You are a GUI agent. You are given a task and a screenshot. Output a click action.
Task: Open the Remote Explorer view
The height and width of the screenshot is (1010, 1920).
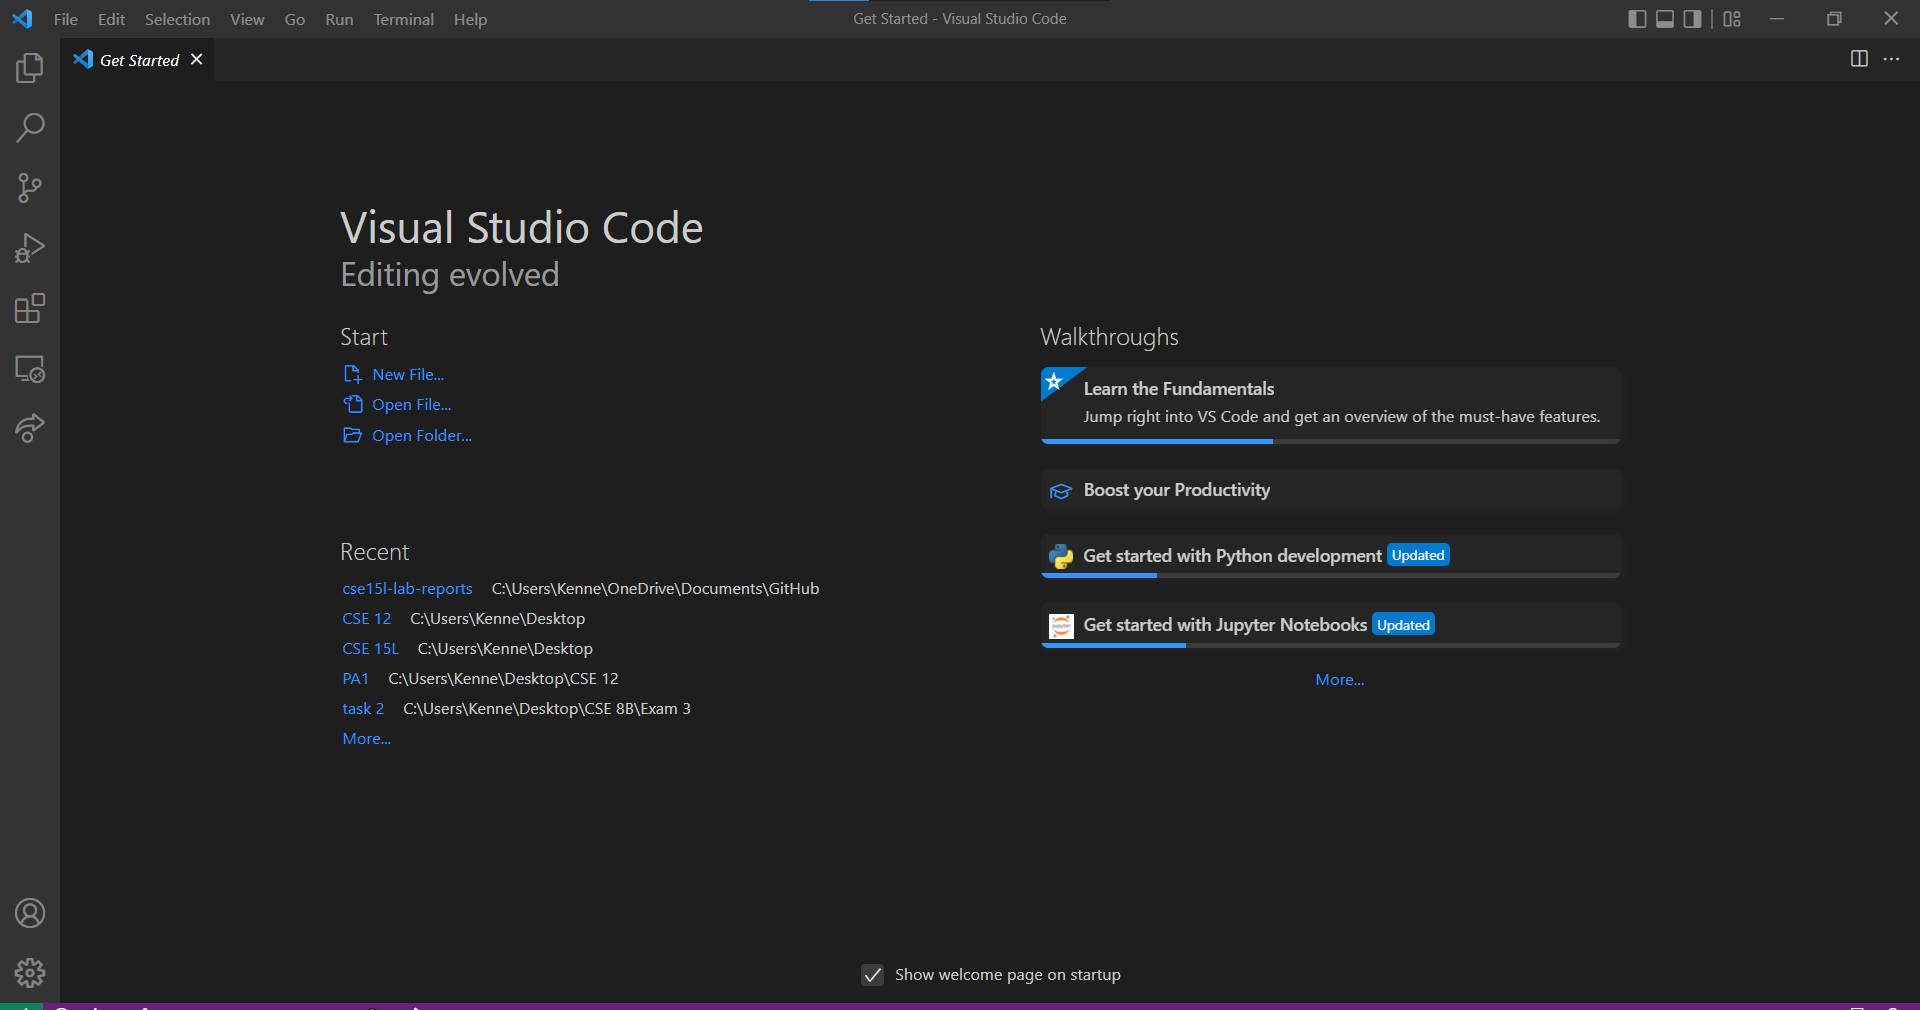pyautogui.click(x=30, y=369)
